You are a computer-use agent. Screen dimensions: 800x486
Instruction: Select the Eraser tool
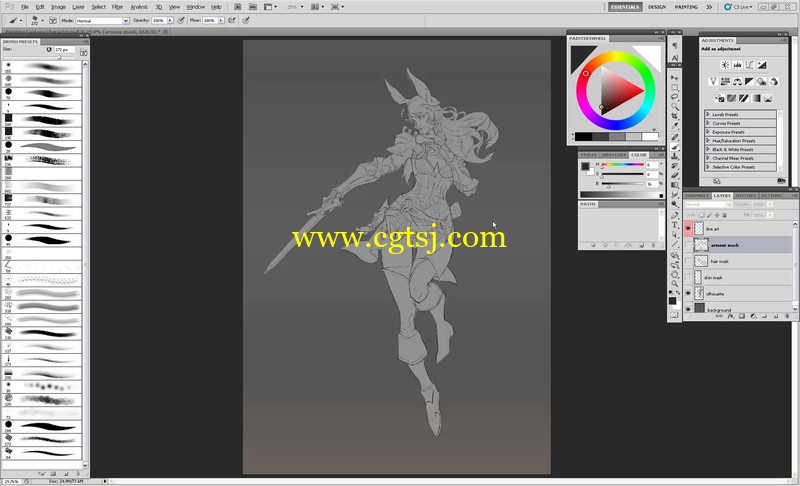point(674,175)
